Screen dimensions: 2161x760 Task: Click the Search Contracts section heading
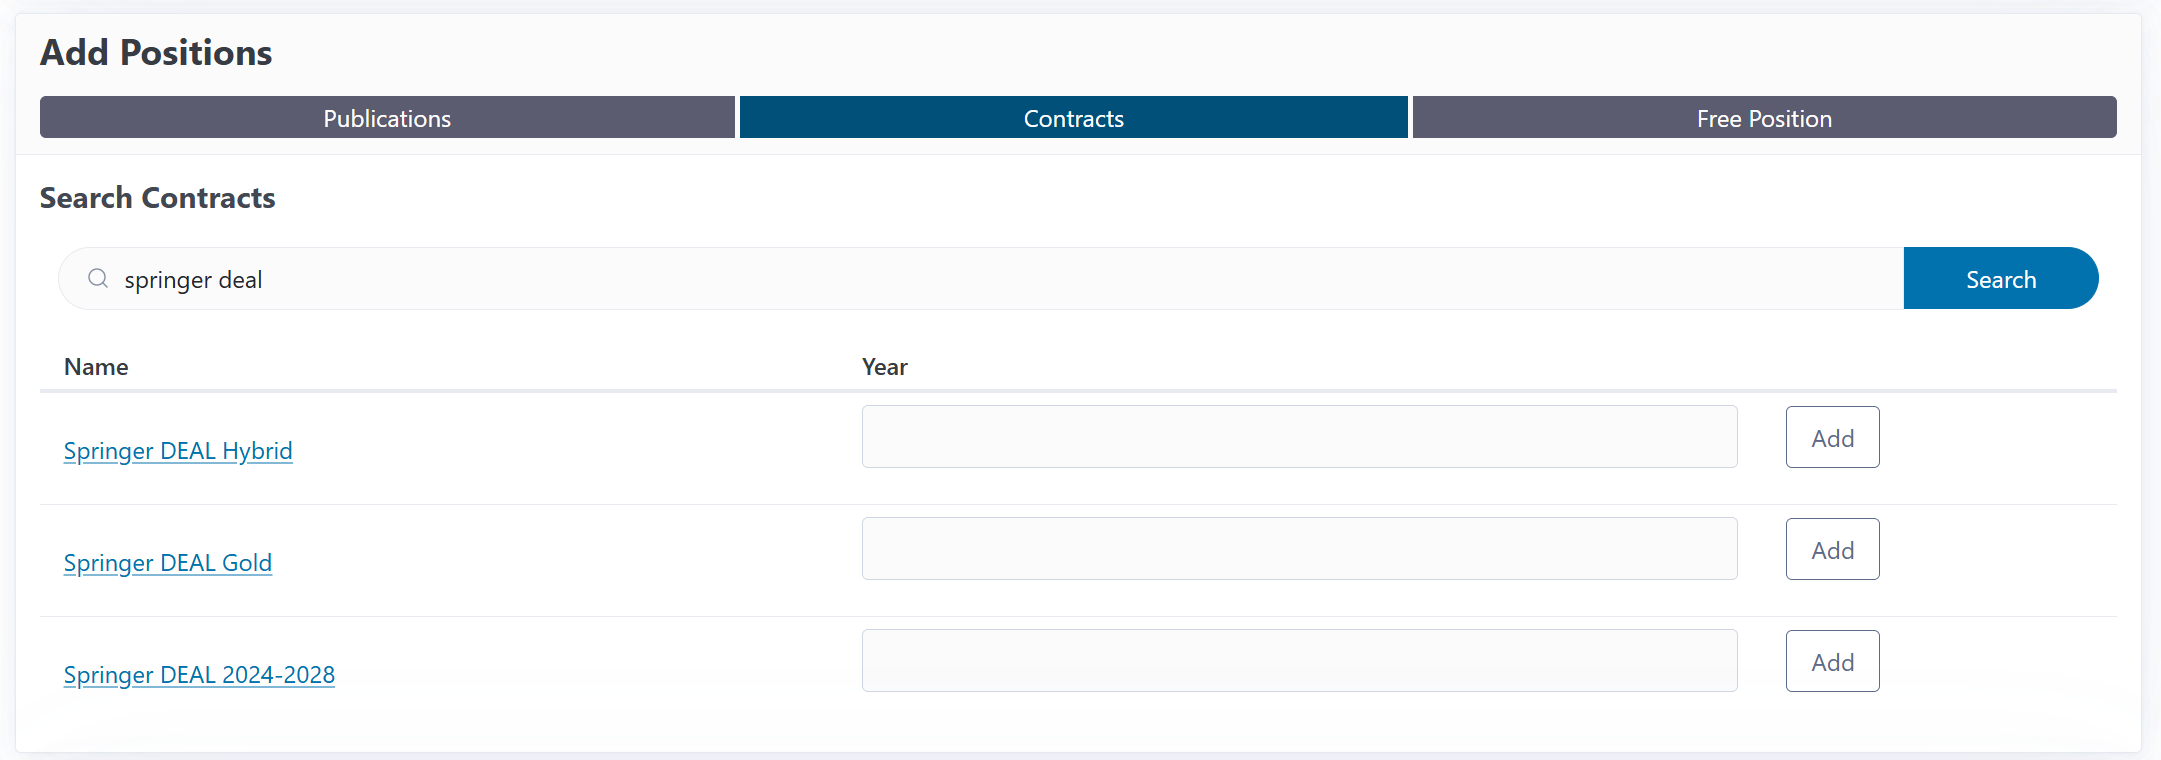tap(157, 198)
